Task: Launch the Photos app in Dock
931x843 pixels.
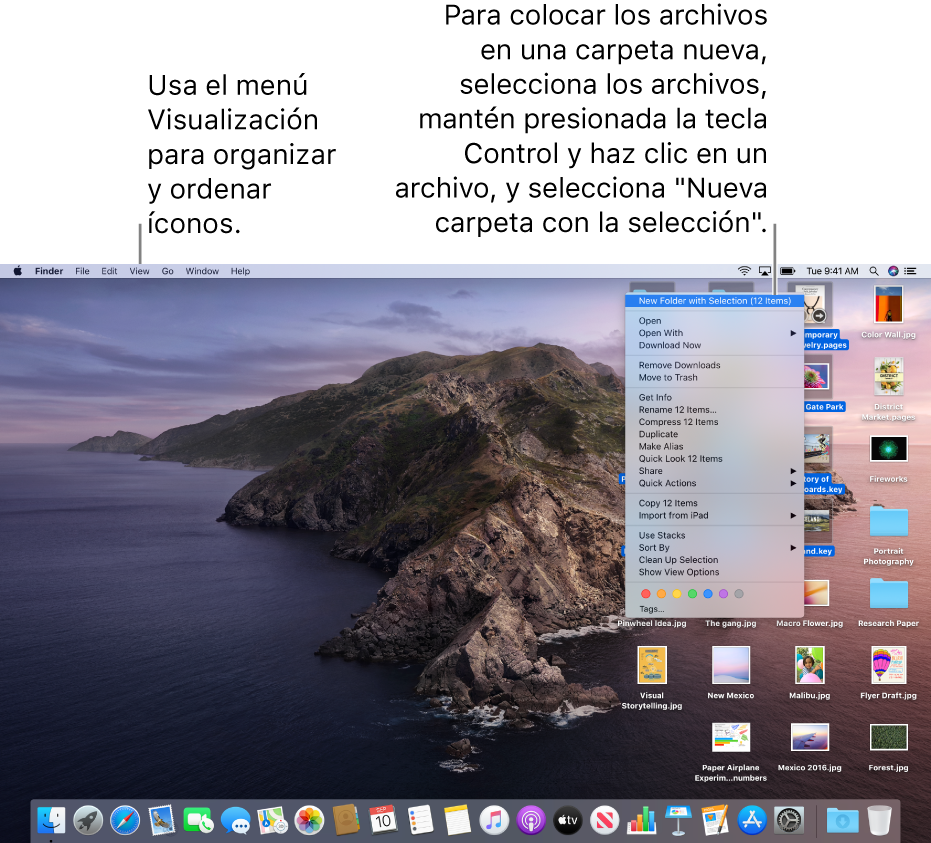Action: pyautogui.click(x=309, y=820)
